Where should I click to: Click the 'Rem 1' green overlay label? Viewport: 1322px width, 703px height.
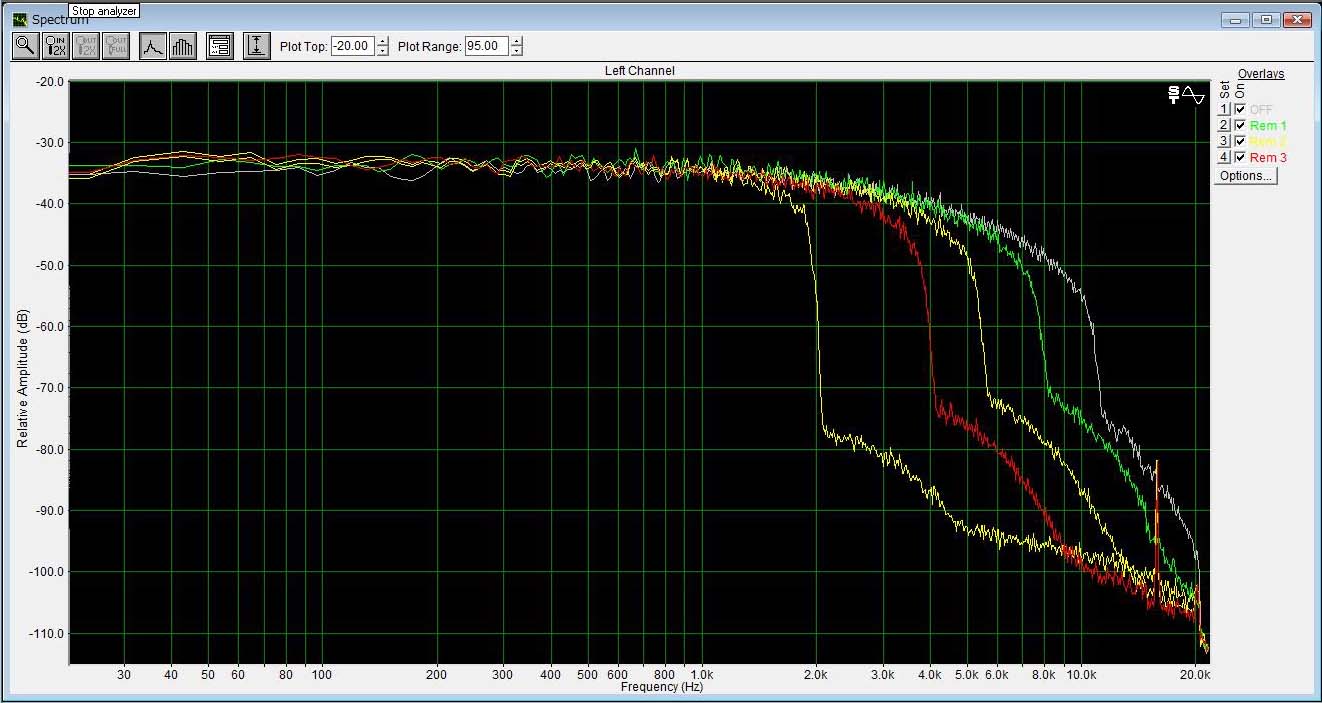pyautogui.click(x=1268, y=126)
